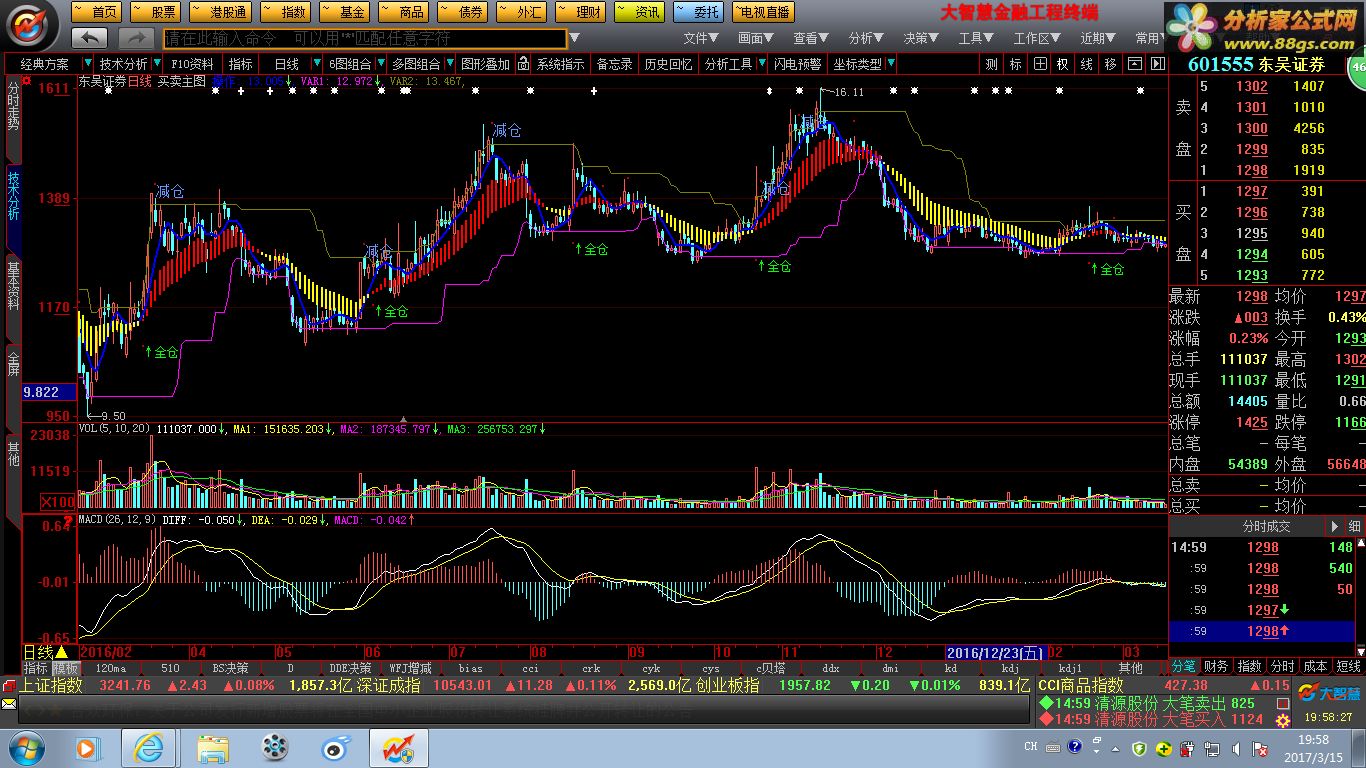
Task: Open the 查看 menu
Action: coord(811,38)
